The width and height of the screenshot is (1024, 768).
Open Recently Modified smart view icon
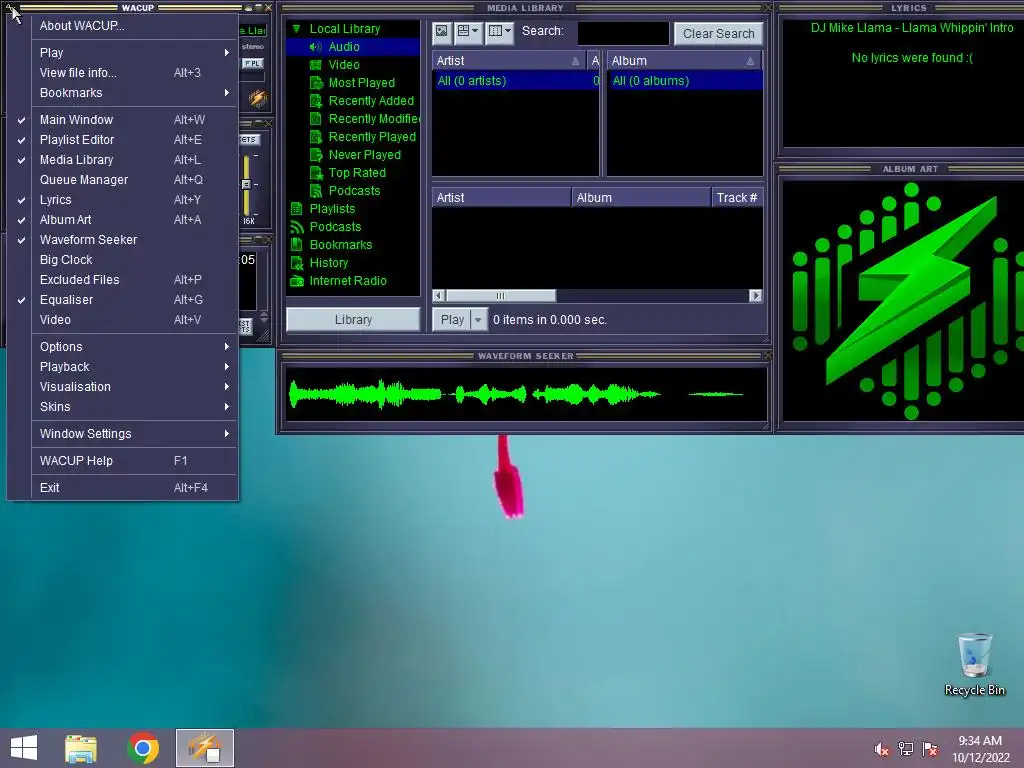click(316, 119)
